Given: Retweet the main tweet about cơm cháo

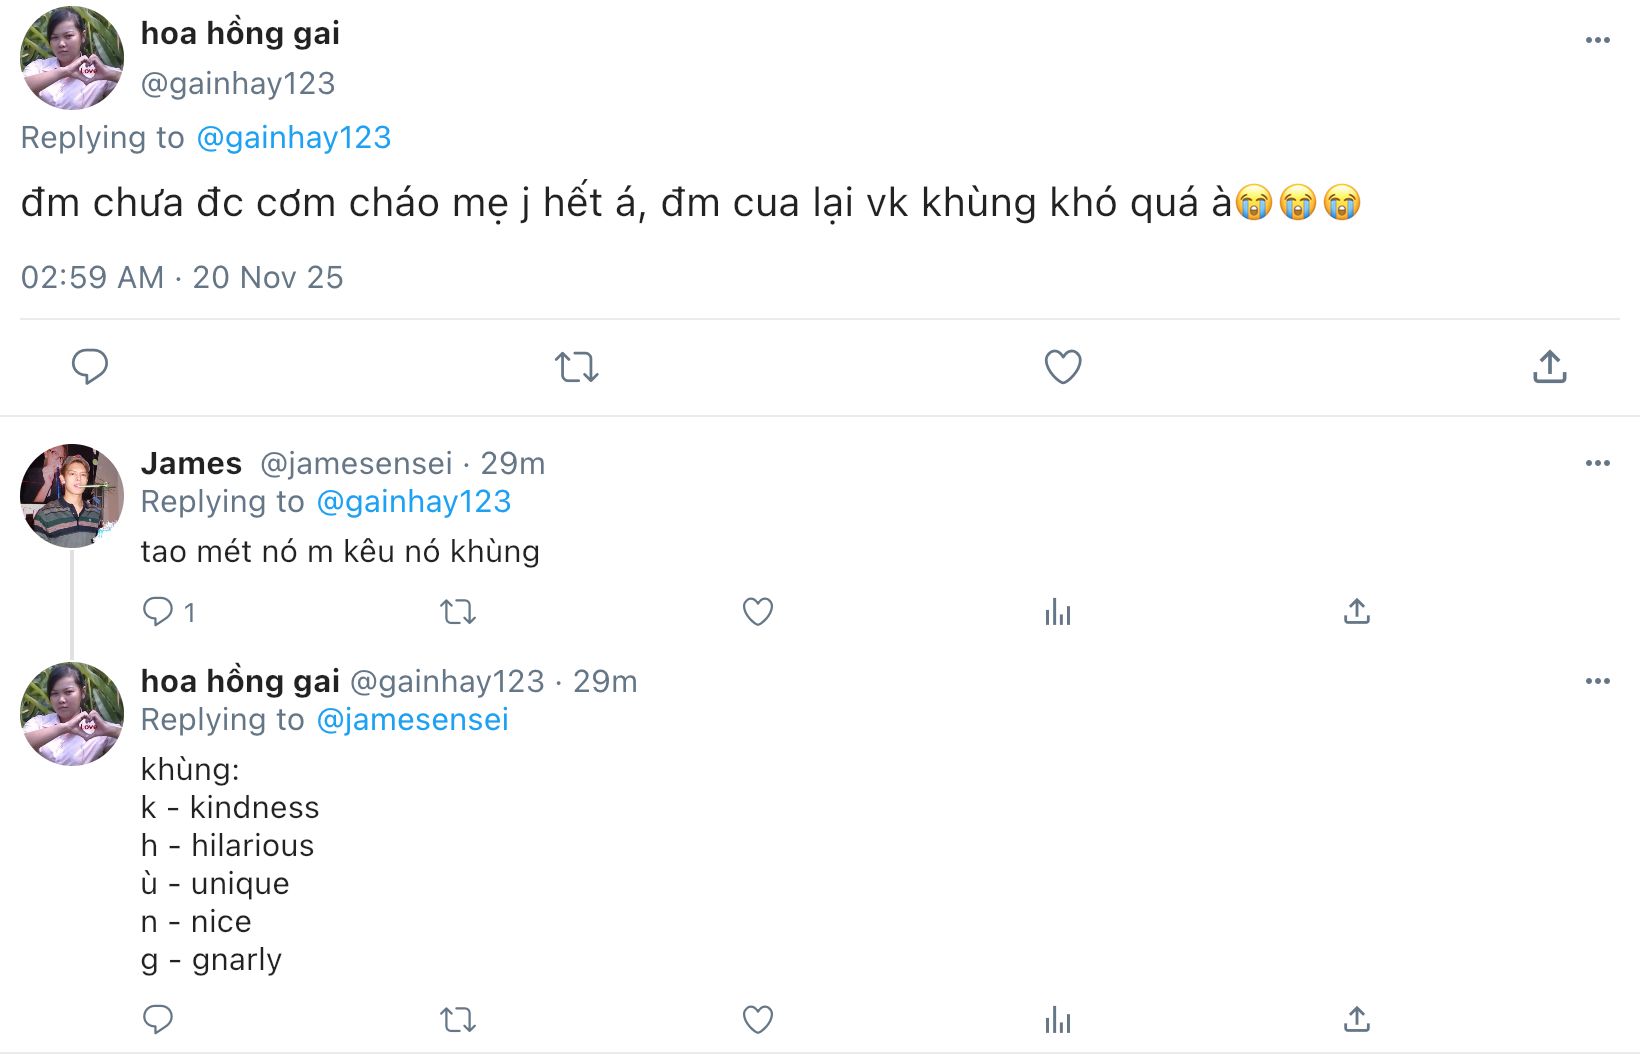Looking at the screenshot, I should [x=577, y=367].
